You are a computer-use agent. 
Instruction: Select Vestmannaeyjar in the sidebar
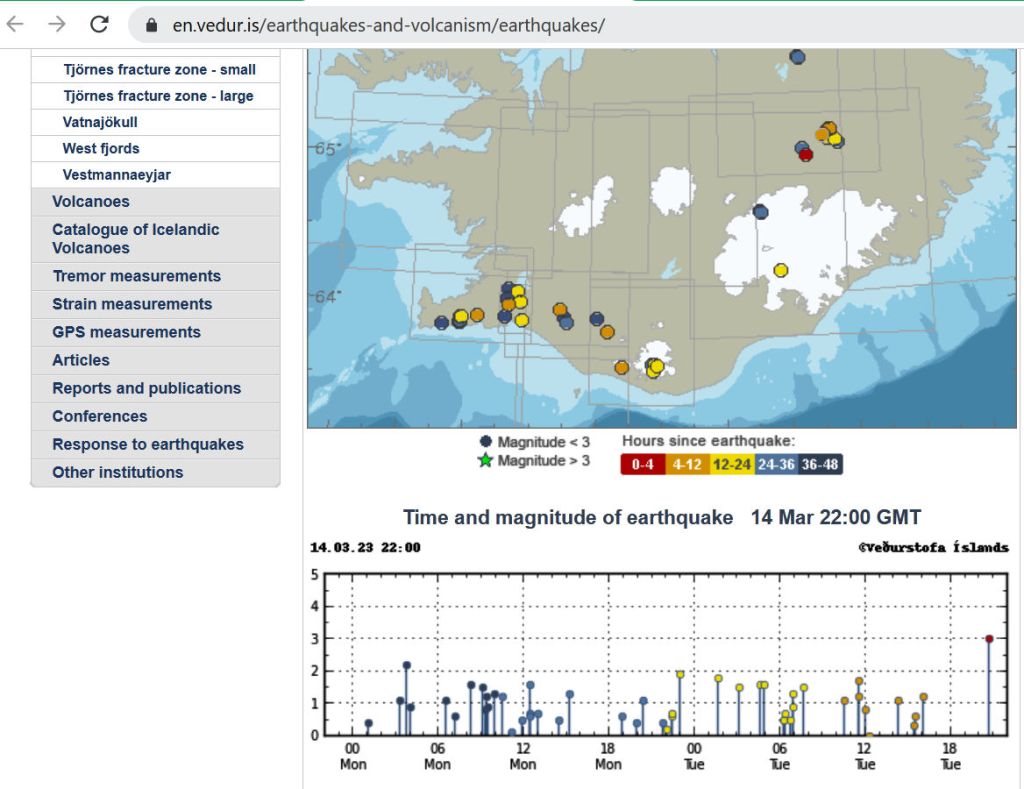[117, 174]
